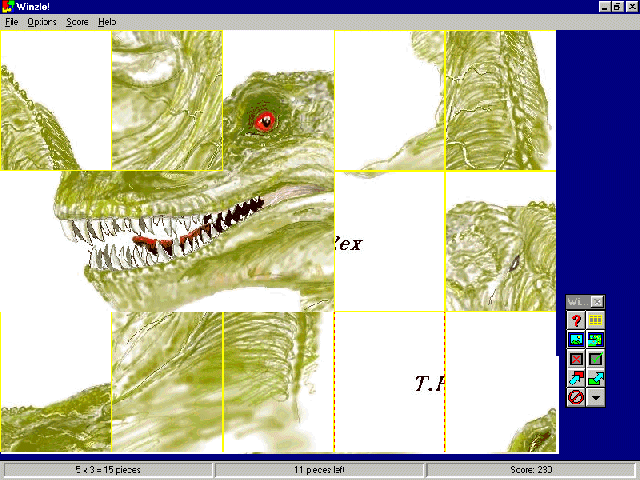The image size is (640, 480).
Task: Select the puzzle piece showing 'T.R' text
Action: [x=389, y=381]
